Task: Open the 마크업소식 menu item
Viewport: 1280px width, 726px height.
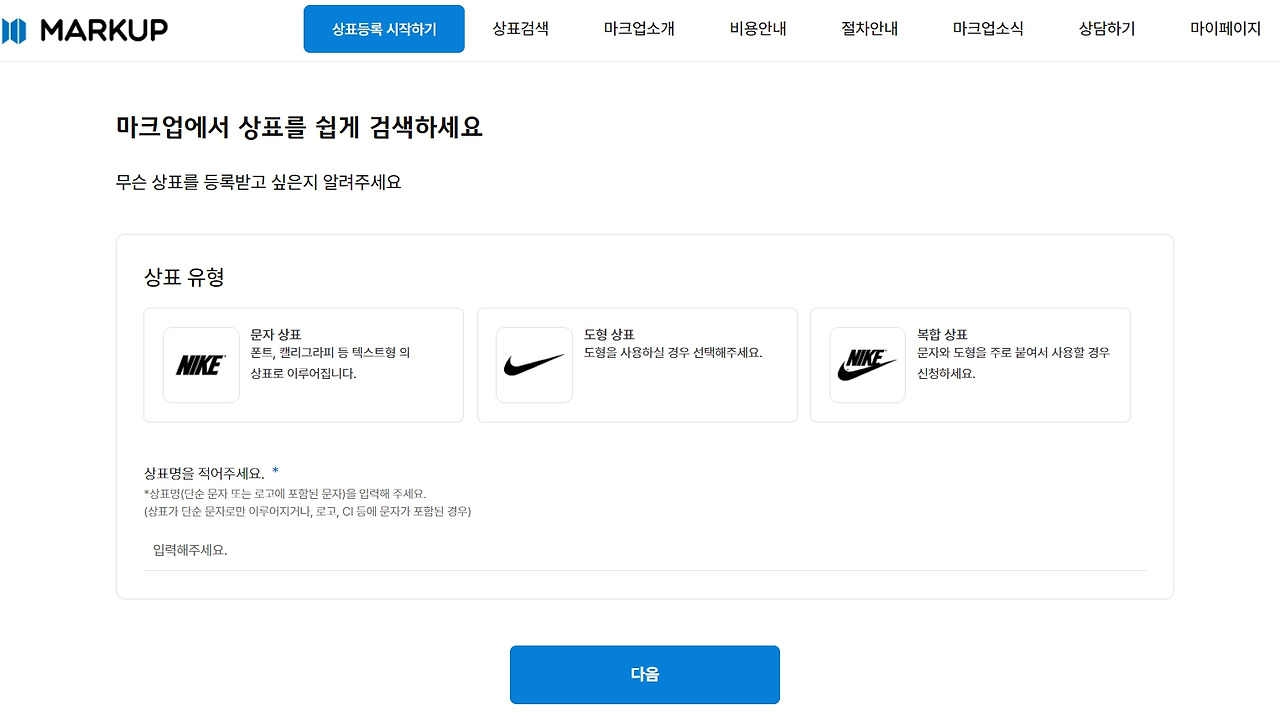Action: click(988, 29)
